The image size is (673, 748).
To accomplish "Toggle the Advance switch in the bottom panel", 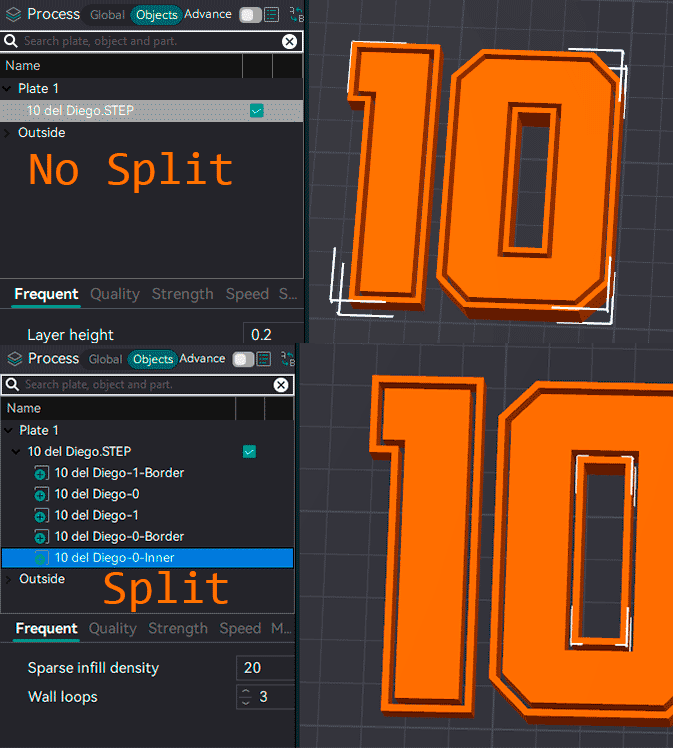I will (x=241, y=359).
